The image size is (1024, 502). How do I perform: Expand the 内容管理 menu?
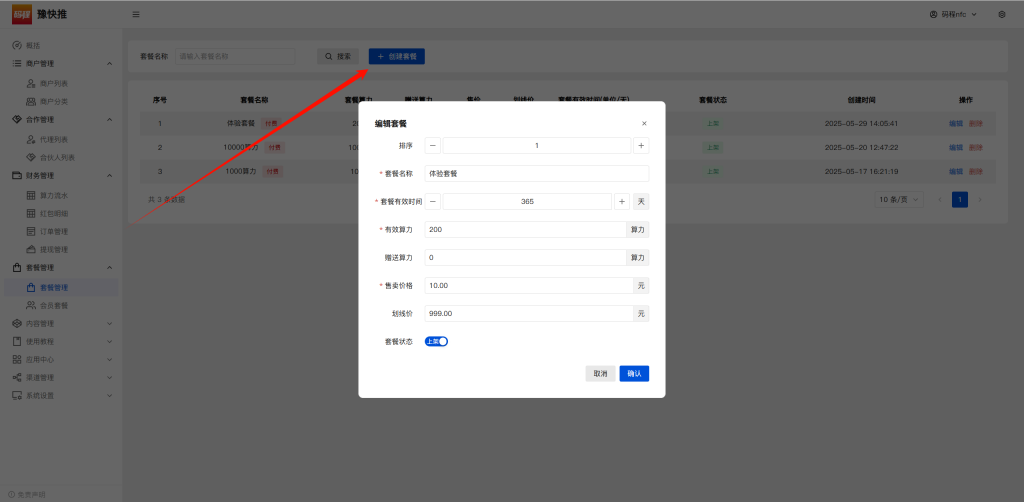[60, 323]
